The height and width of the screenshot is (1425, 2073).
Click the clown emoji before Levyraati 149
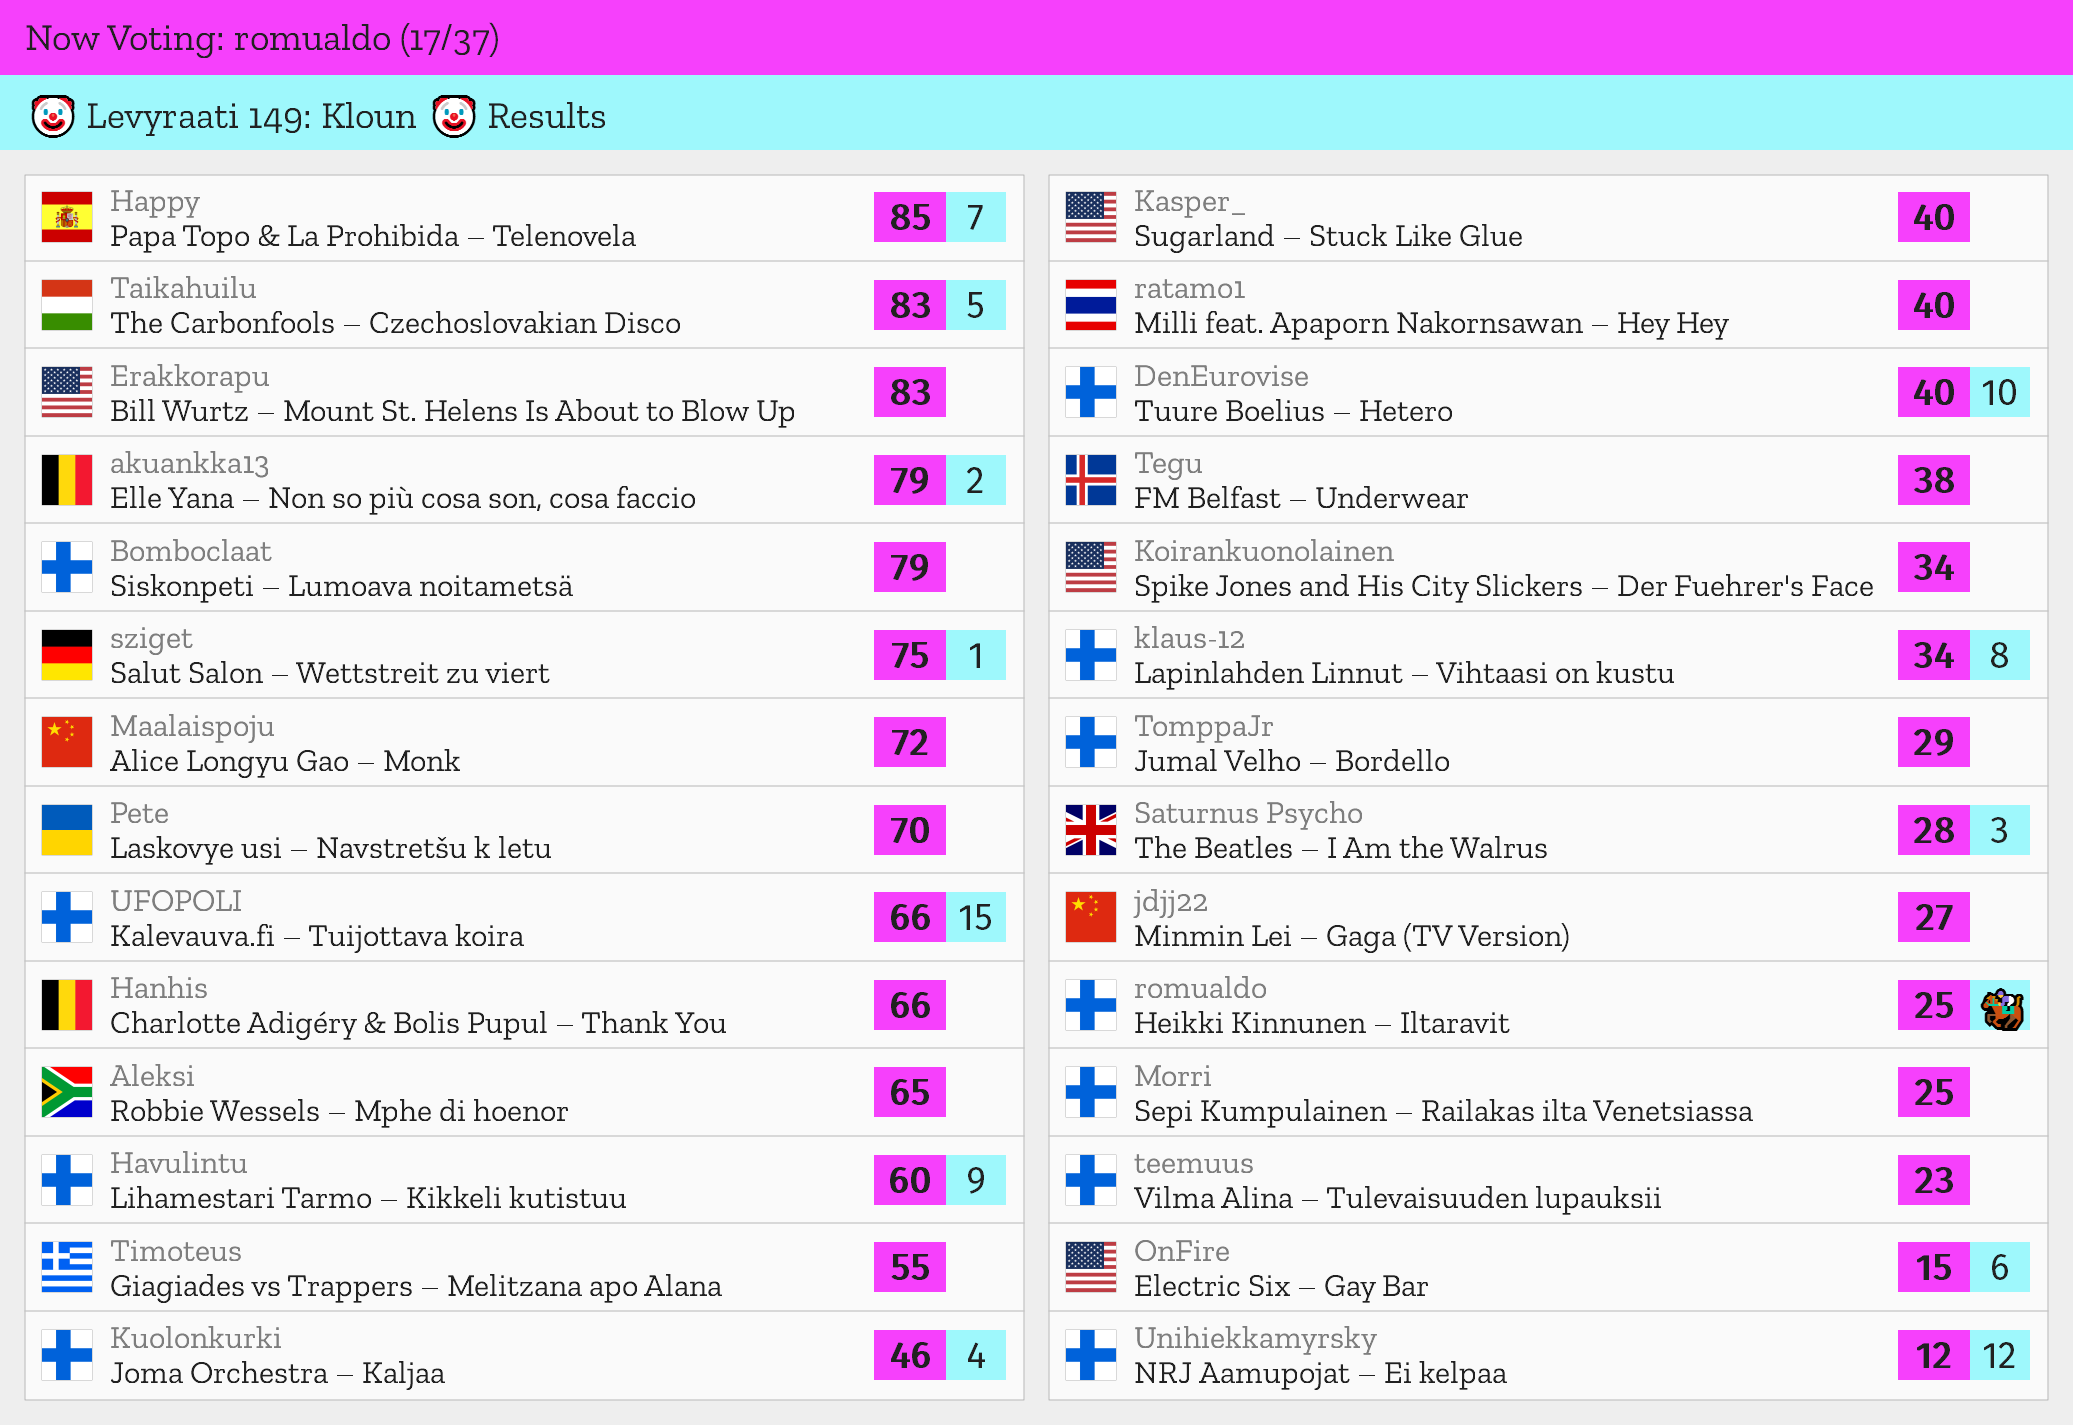tap(53, 117)
